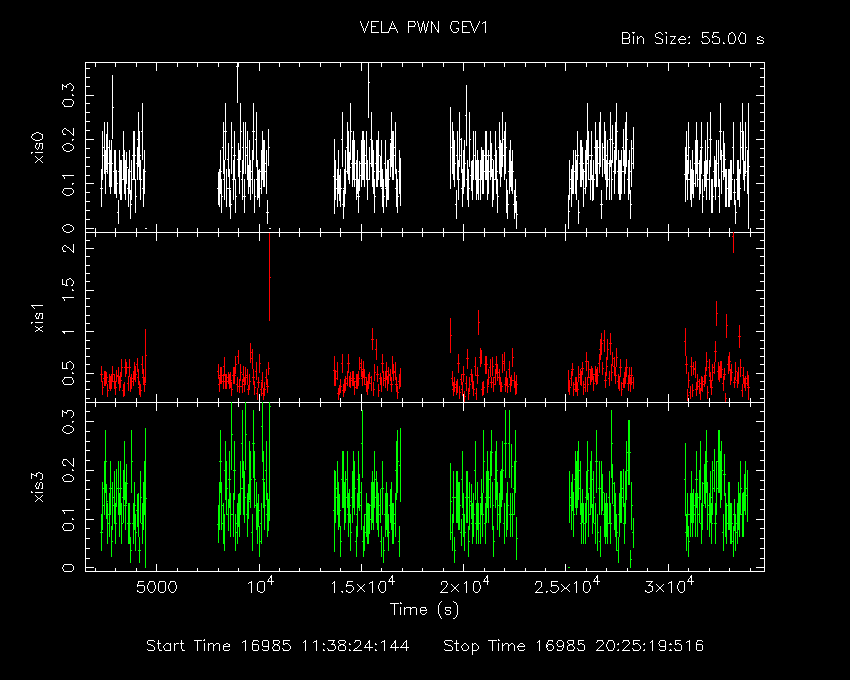Click the 1.5×10⁴ time axis tick label

(363, 586)
